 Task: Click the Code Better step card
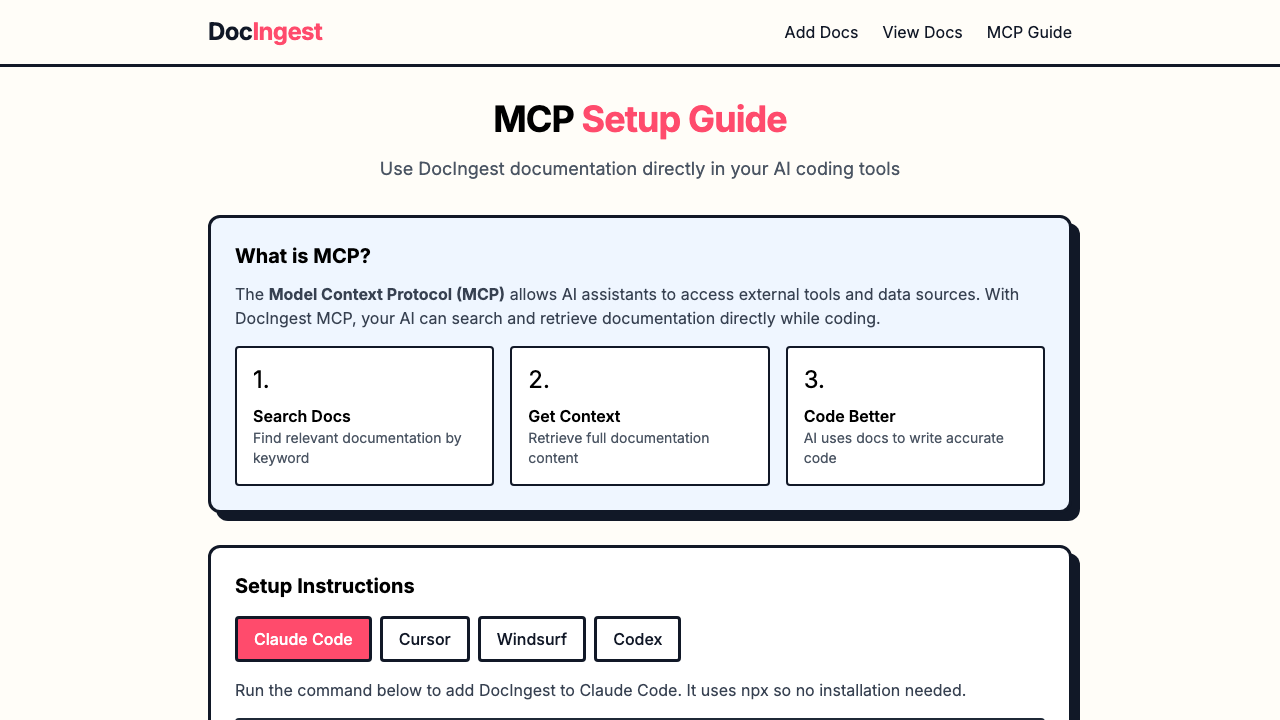click(915, 416)
